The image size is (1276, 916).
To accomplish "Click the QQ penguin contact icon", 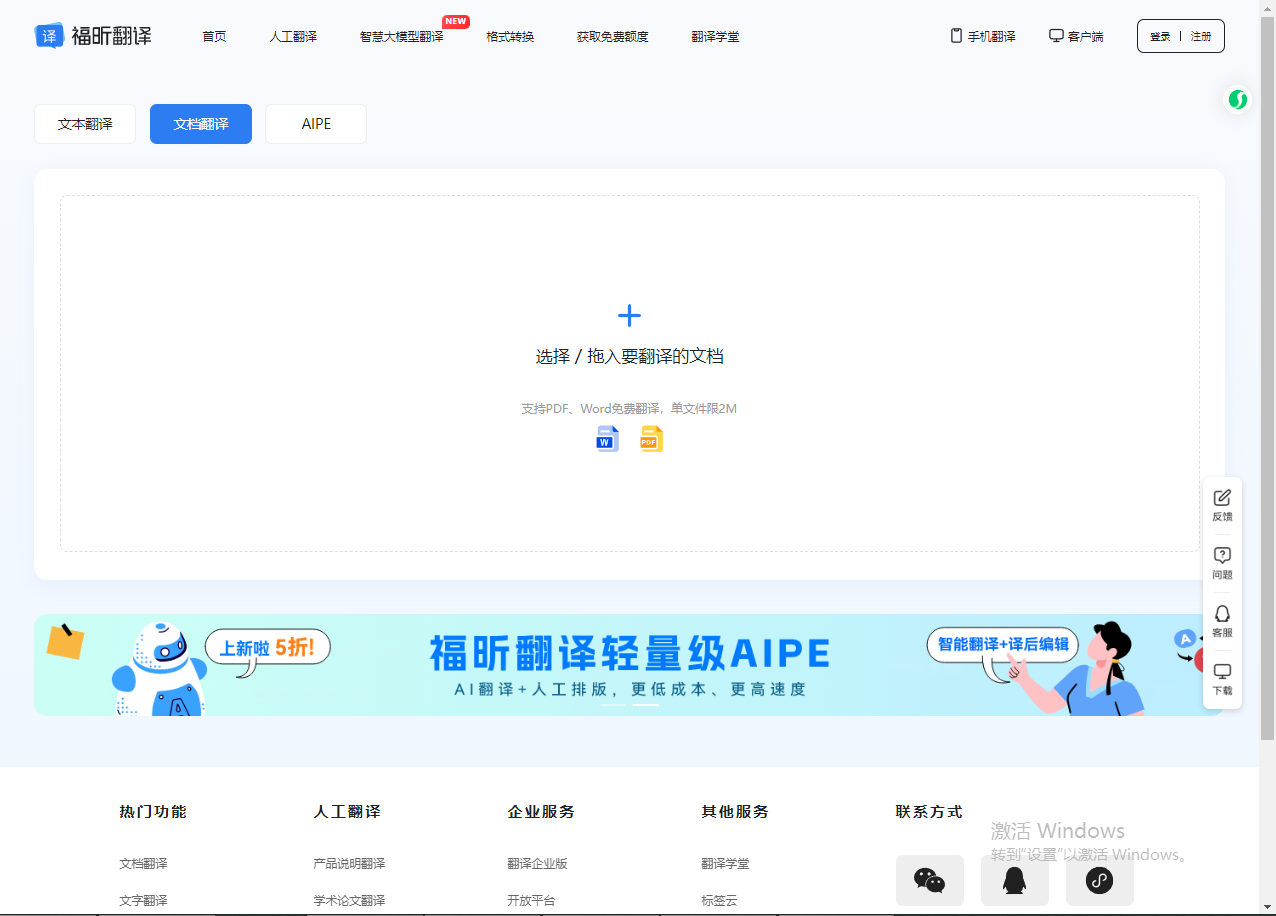I will tap(1015, 880).
